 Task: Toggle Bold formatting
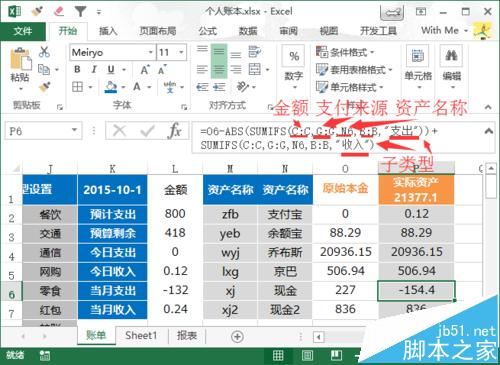tap(77, 69)
